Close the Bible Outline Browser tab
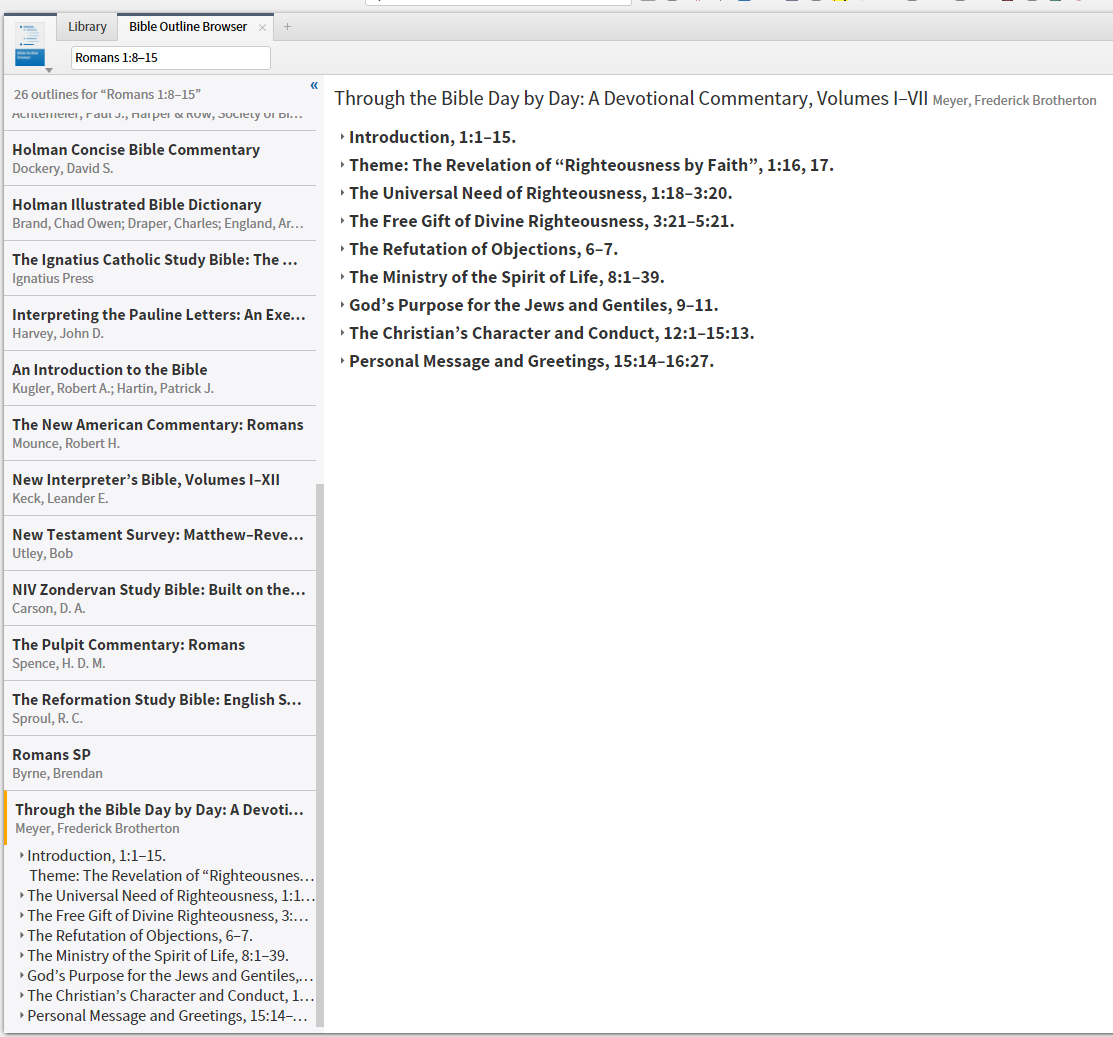This screenshot has width=1113, height=1037. 263,27
